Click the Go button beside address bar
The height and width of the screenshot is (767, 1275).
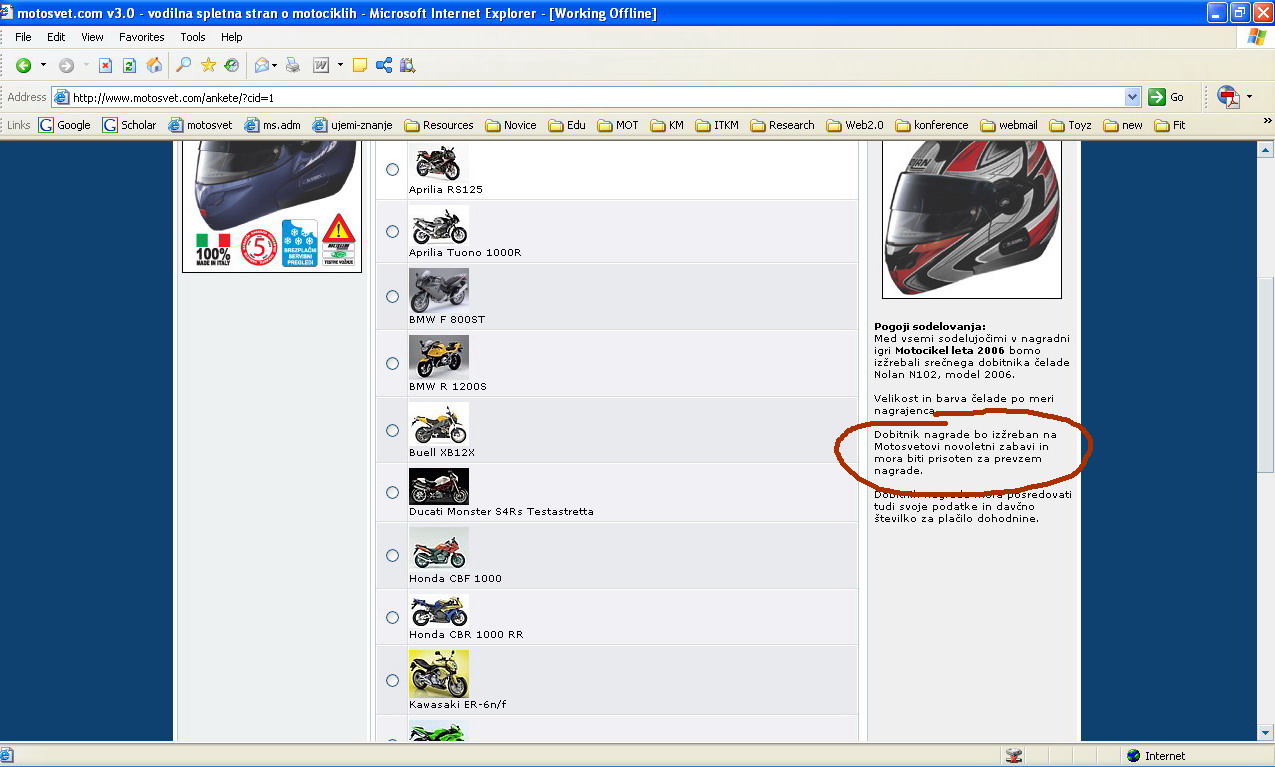[1167, 97]
